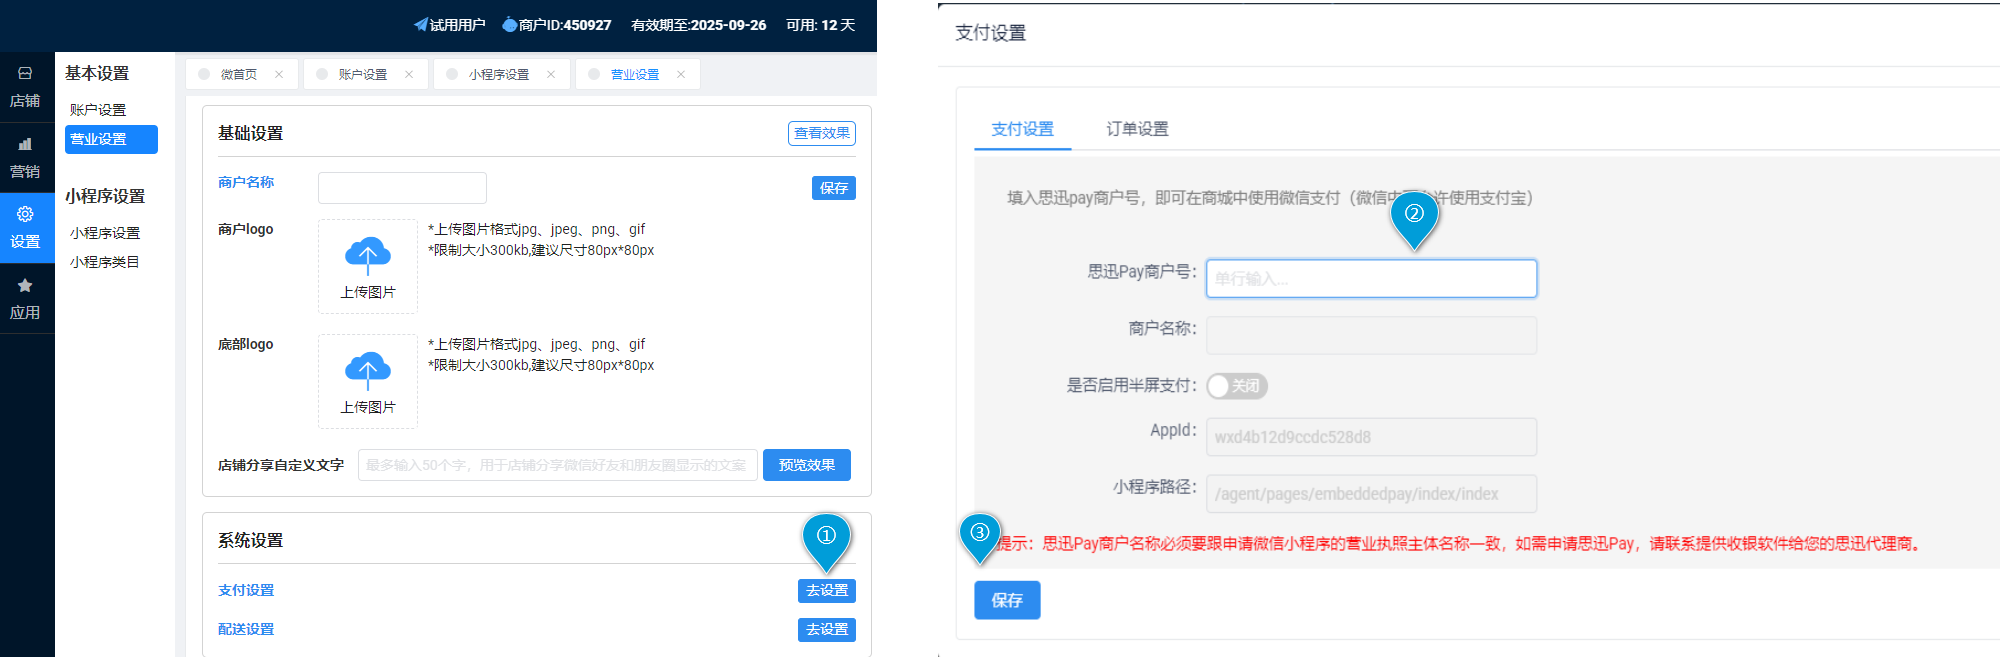The image size is (2000, 657).
Task: Click the 小程序路径 field
Action: tap(1371, 494)
